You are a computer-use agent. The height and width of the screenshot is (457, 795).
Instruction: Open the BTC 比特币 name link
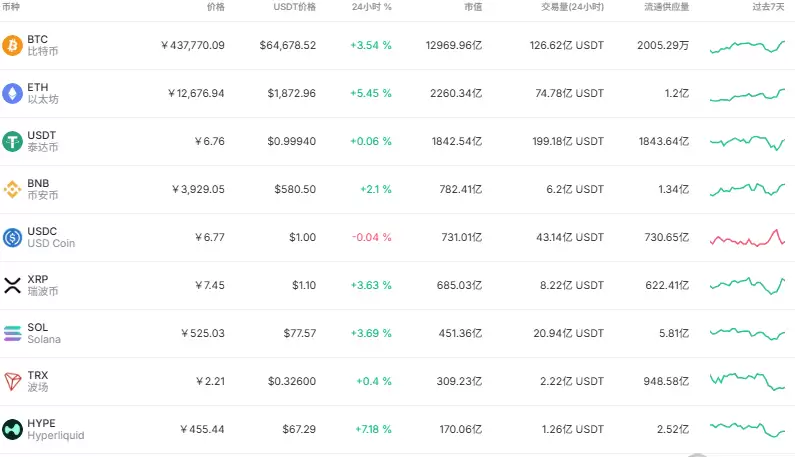coord(43,45)
